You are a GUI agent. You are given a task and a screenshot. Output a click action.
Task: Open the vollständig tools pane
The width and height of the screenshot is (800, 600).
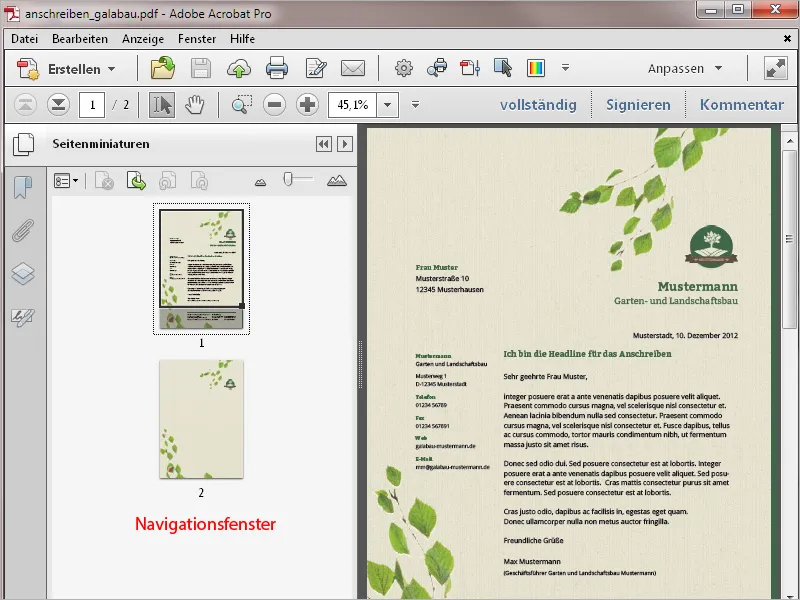(538, 105)
